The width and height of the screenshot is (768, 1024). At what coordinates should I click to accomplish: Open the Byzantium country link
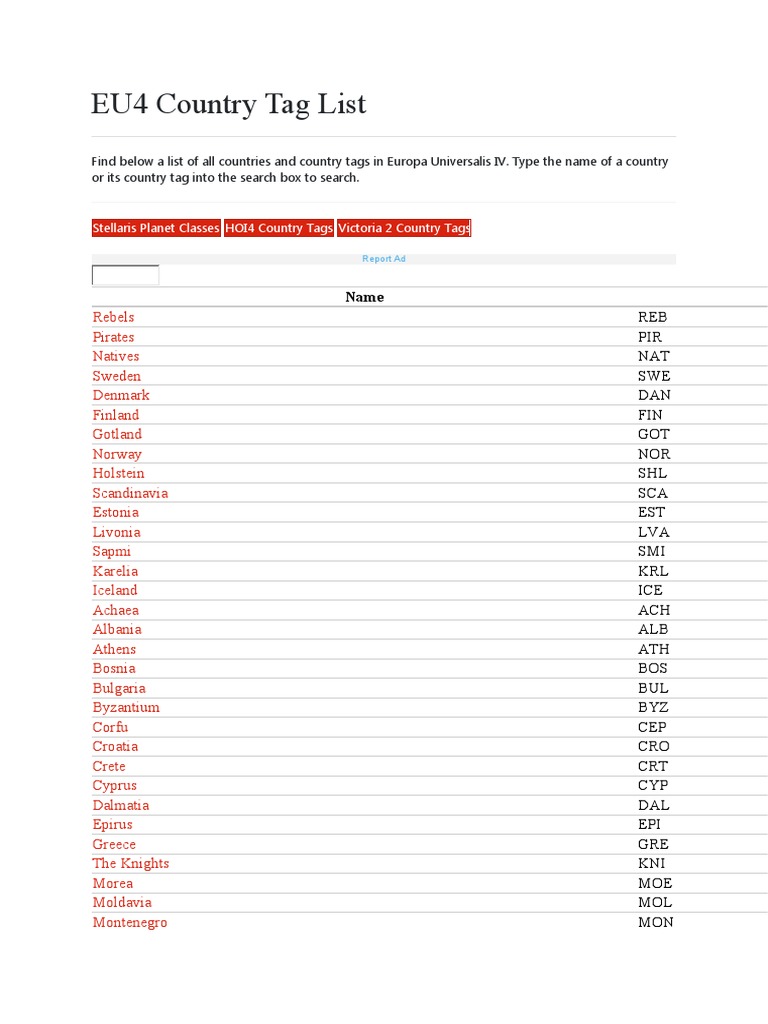coord(126,707)
